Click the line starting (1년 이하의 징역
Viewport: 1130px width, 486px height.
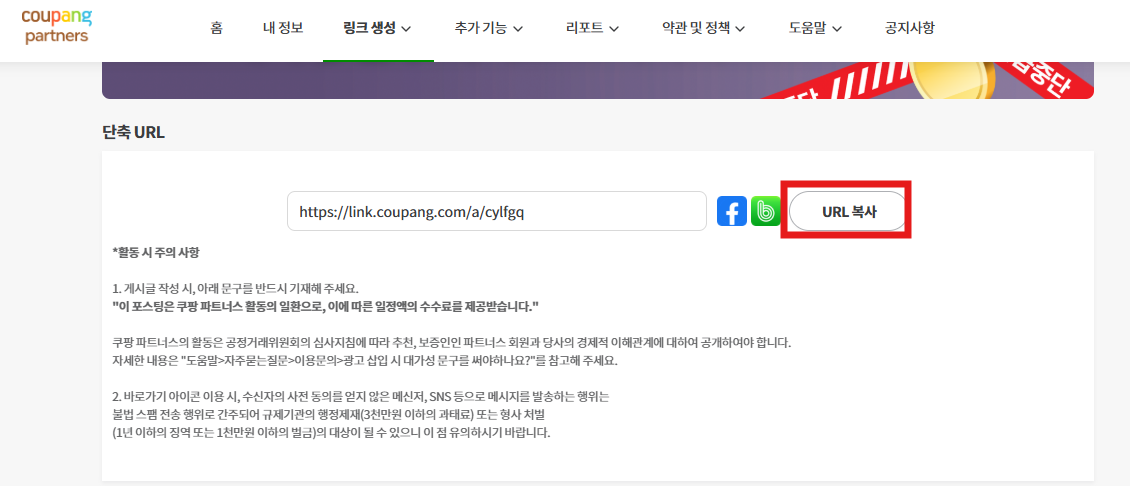pos(331,433)
